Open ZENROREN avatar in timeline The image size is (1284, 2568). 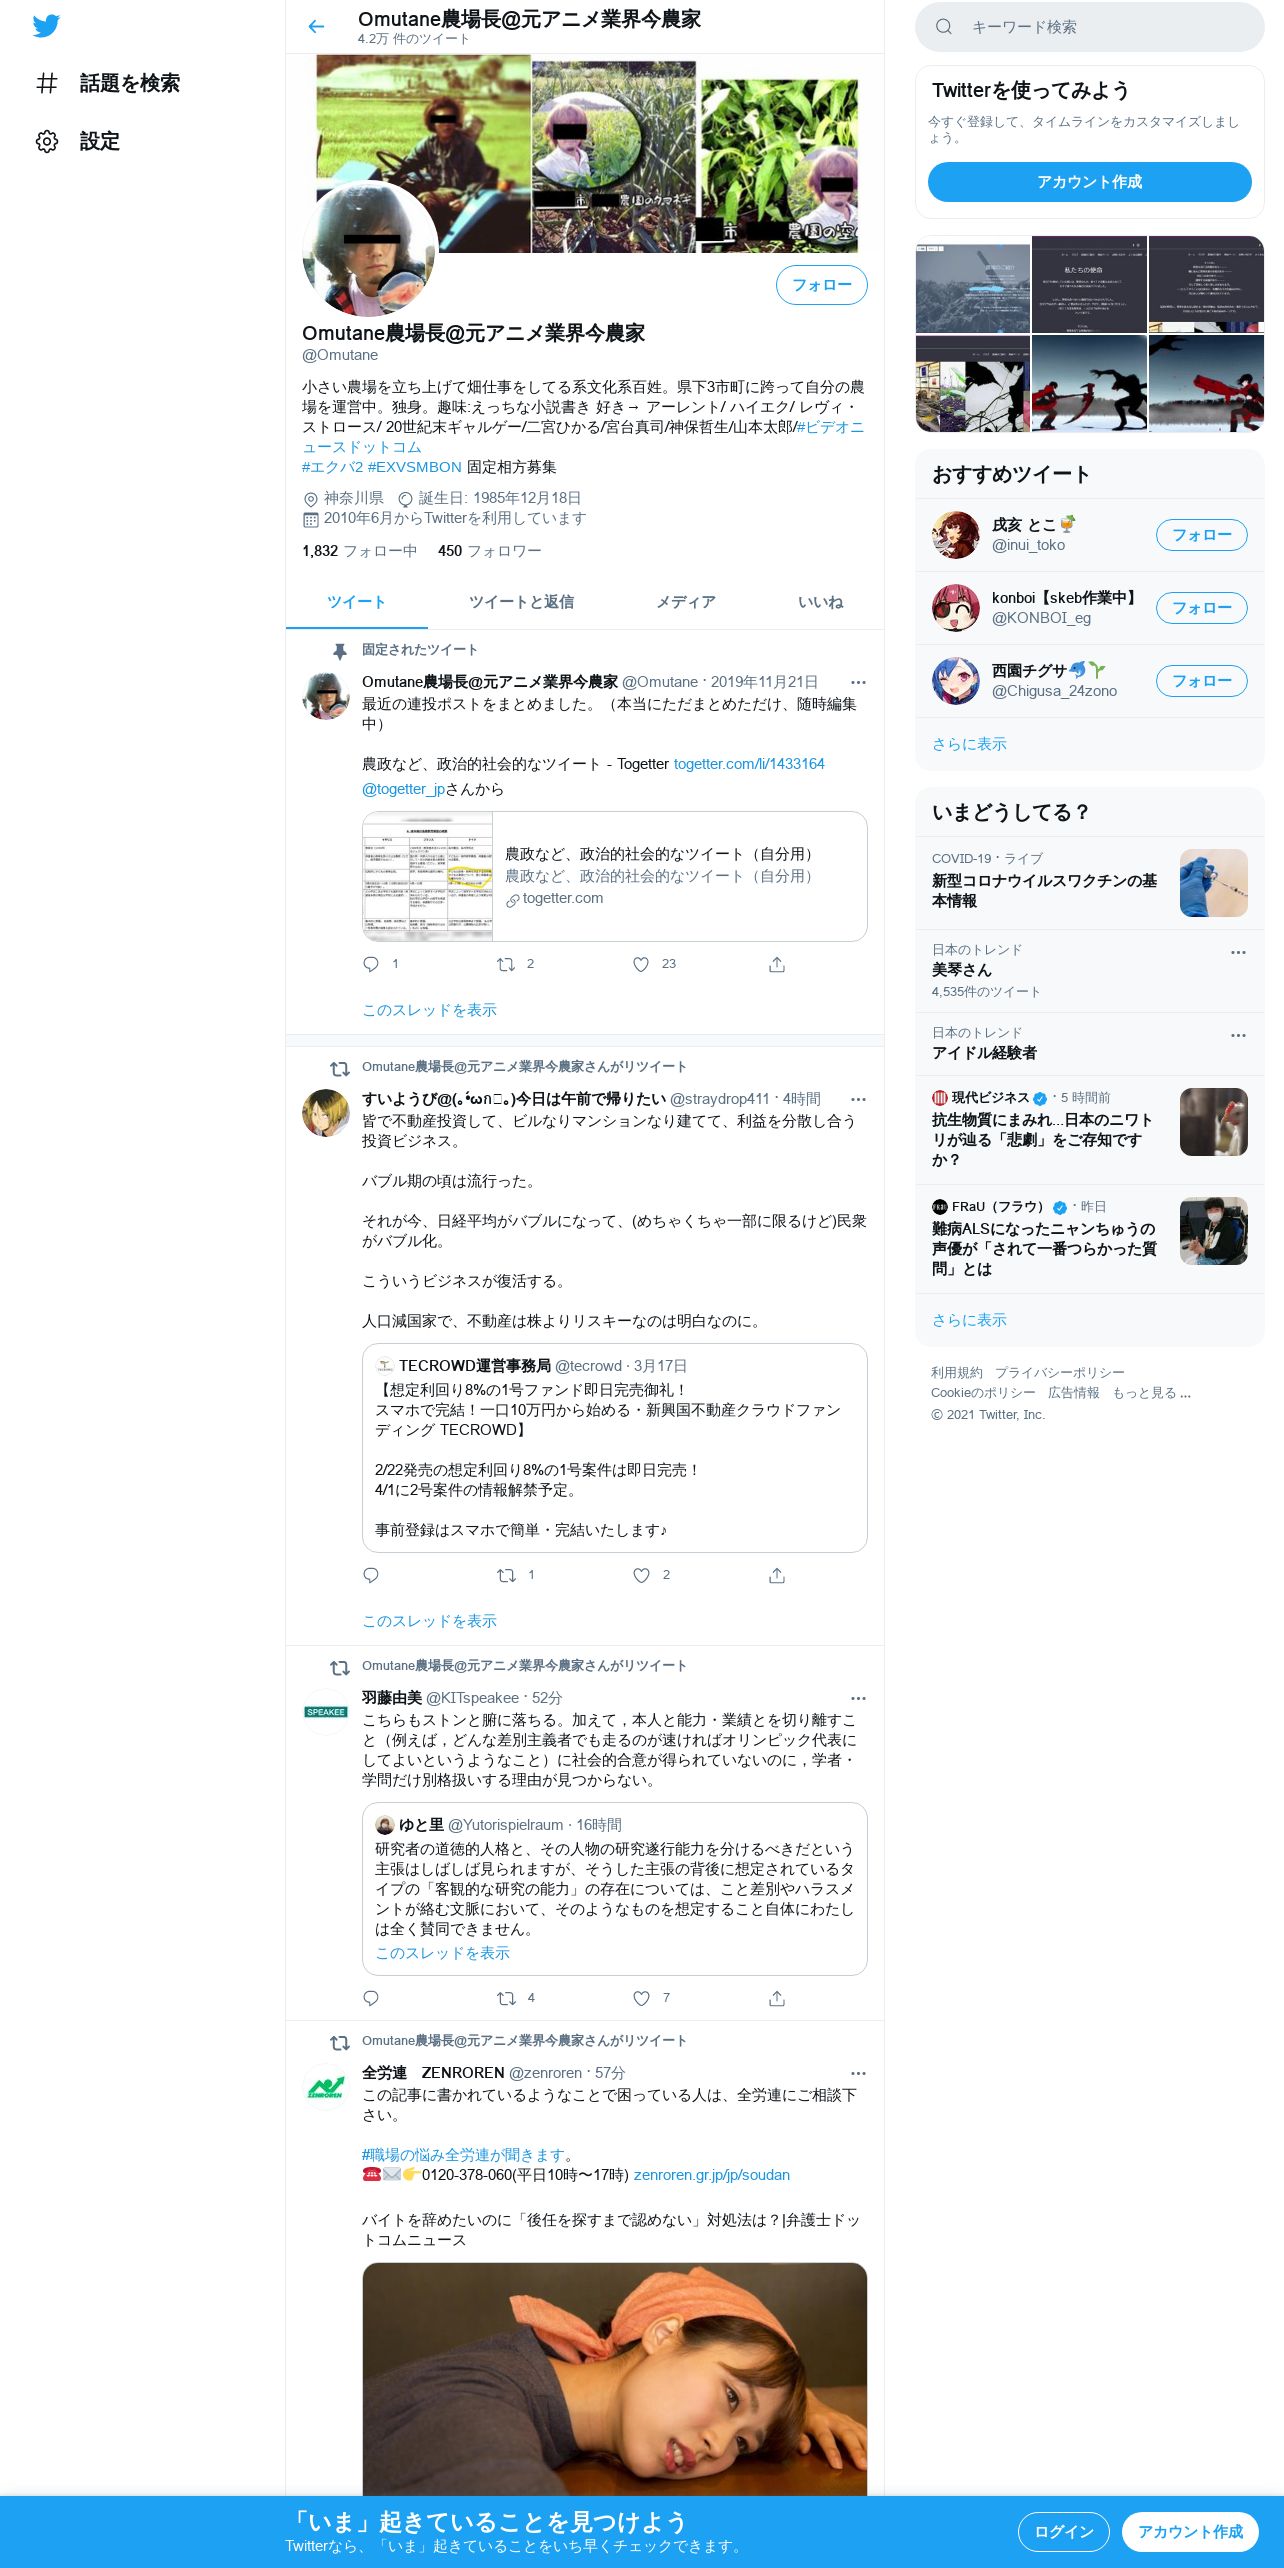coord(326,2087)
